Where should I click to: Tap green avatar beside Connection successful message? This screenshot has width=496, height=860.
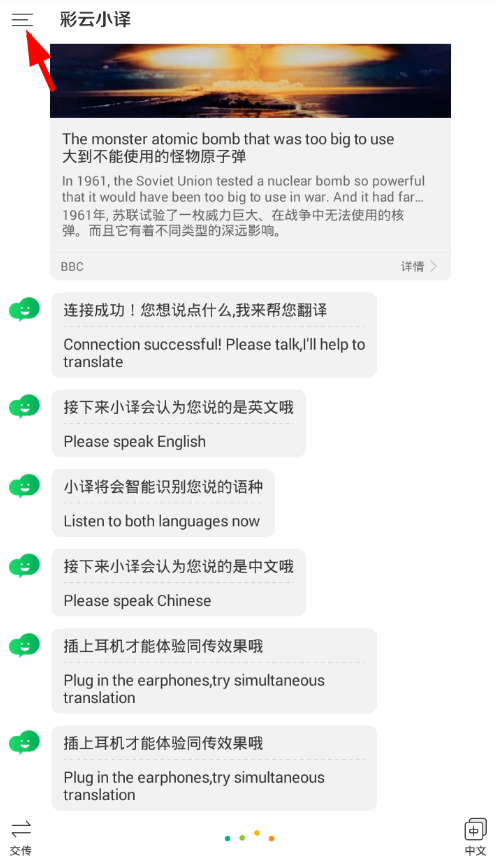(24, 309)
